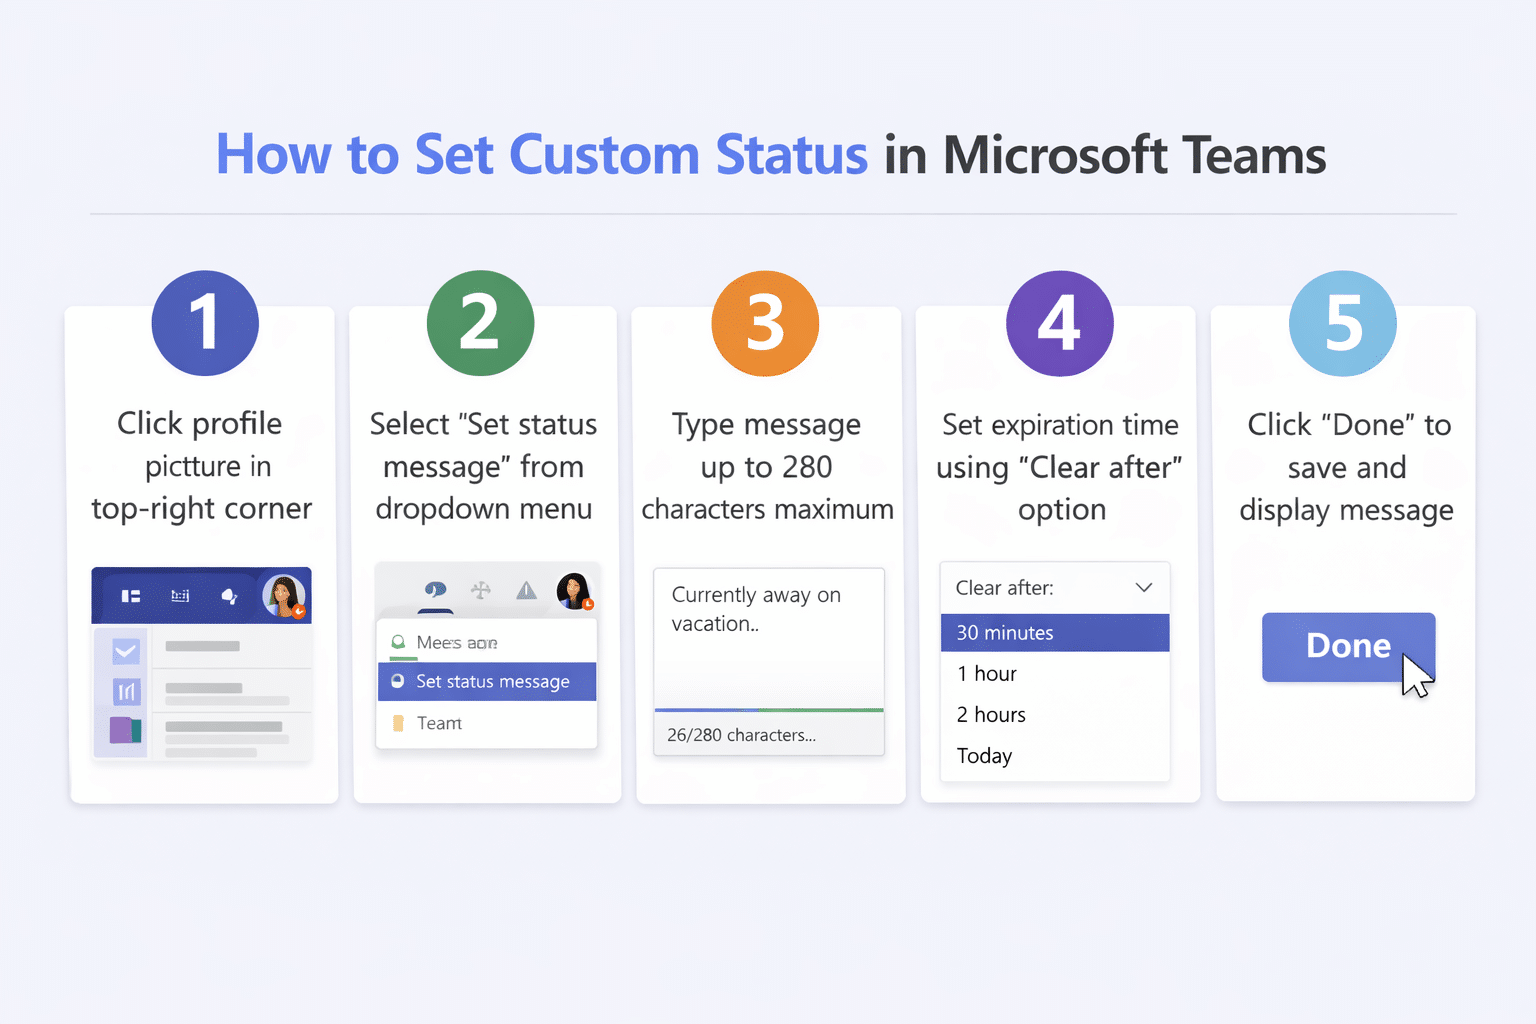1536x1024 pixels.
Task: Select the "Team" menu entry
Action: click(x=439, y=723)
